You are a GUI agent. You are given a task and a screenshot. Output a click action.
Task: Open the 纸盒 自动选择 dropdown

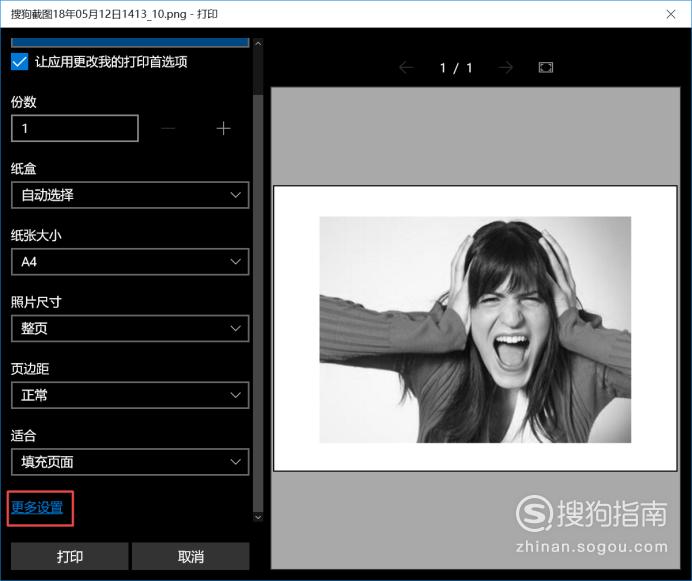[130, 195]
